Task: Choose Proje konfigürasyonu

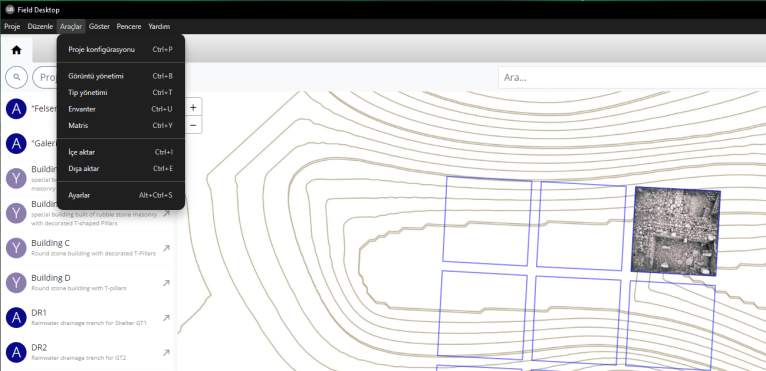Action: point(121,49)
